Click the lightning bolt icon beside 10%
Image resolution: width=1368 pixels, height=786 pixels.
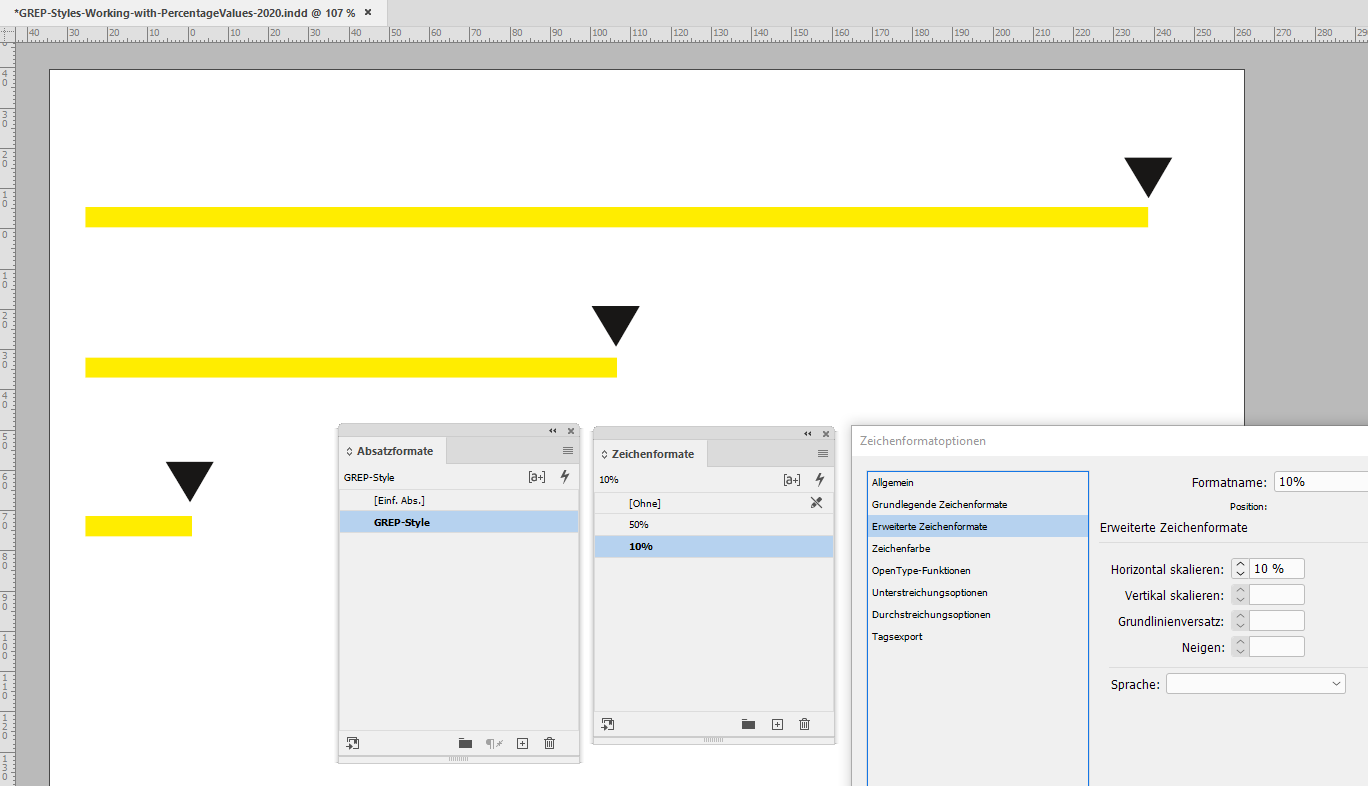coord(819,479)
